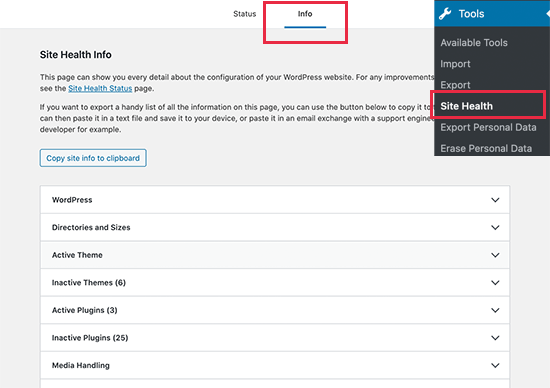
Task: Open Export Personal Data menu item
Action: [488, 127]
